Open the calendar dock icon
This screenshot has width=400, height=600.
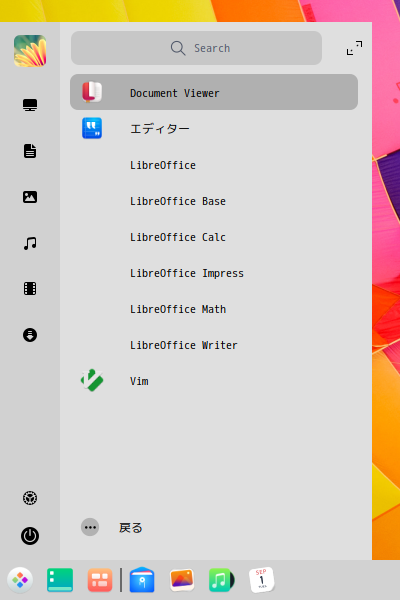[261, 580]
